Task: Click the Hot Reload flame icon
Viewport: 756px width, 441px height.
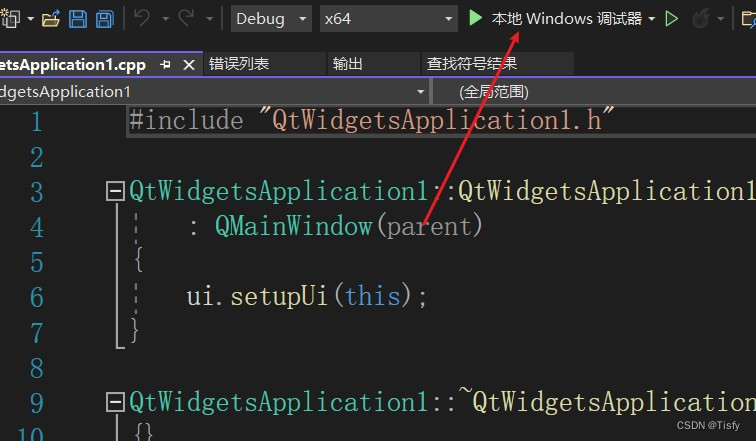Action: (x=701, y=19)
